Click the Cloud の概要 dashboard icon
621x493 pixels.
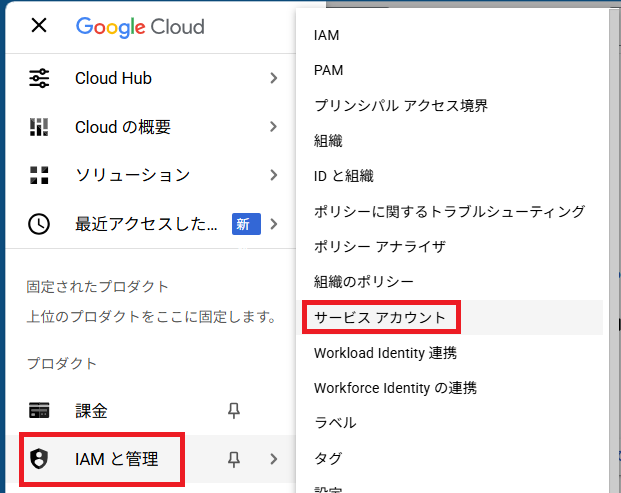click(x=39, y=127)
